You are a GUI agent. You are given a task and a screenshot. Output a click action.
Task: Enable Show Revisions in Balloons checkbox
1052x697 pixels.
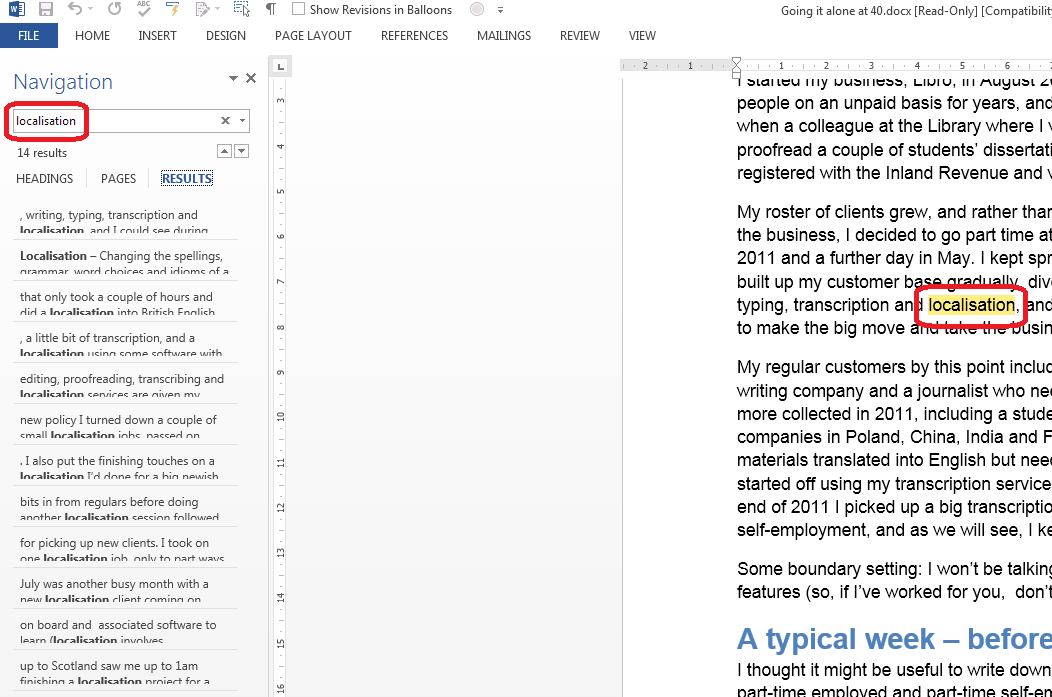coord(299,10)
